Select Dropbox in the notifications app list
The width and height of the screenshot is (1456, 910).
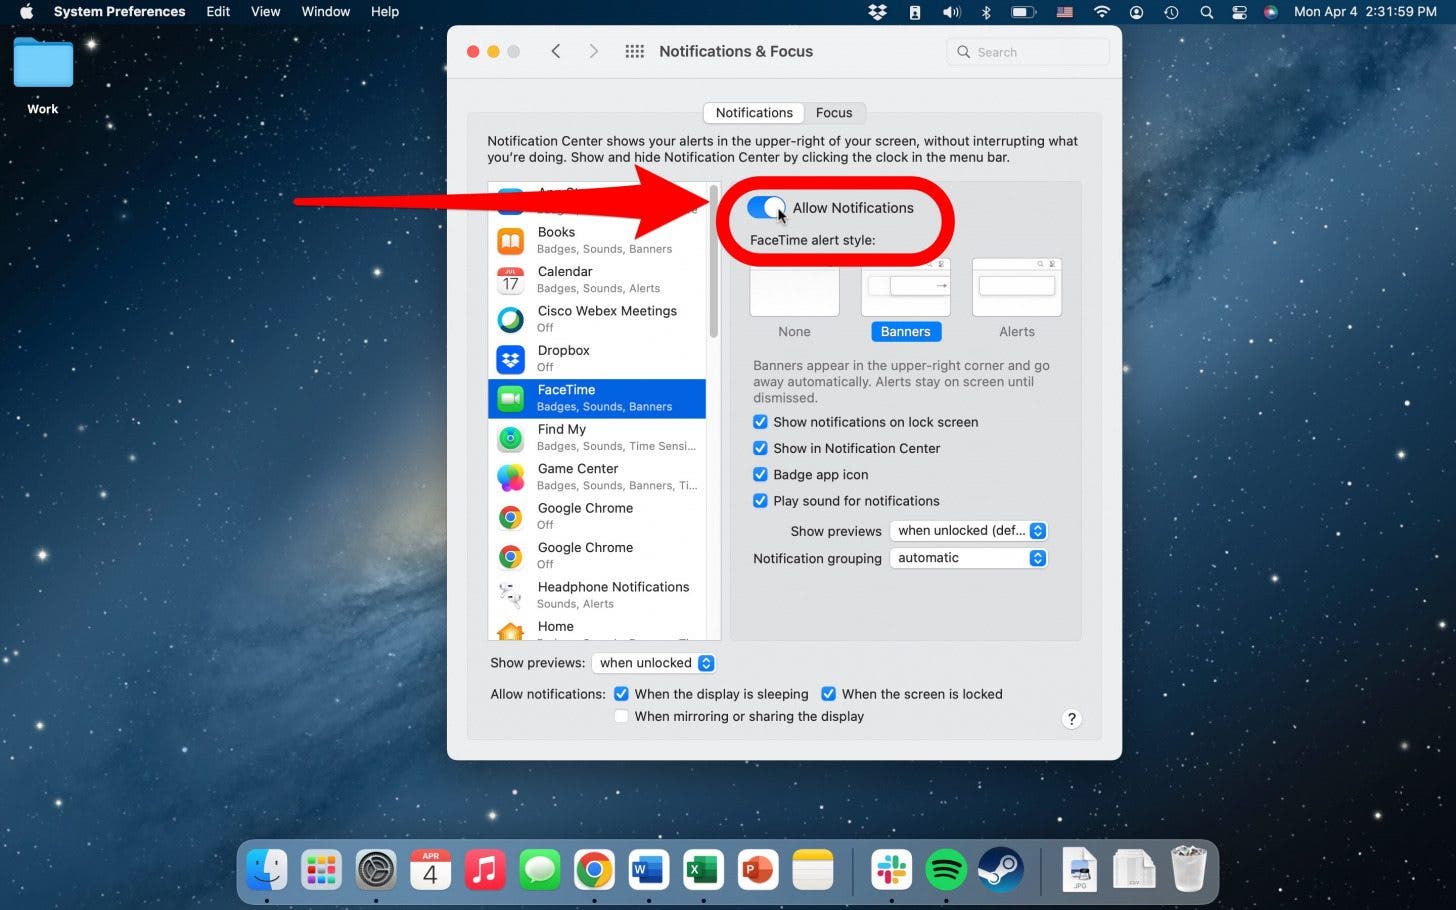pyautogui.click(x=597, y=358)
